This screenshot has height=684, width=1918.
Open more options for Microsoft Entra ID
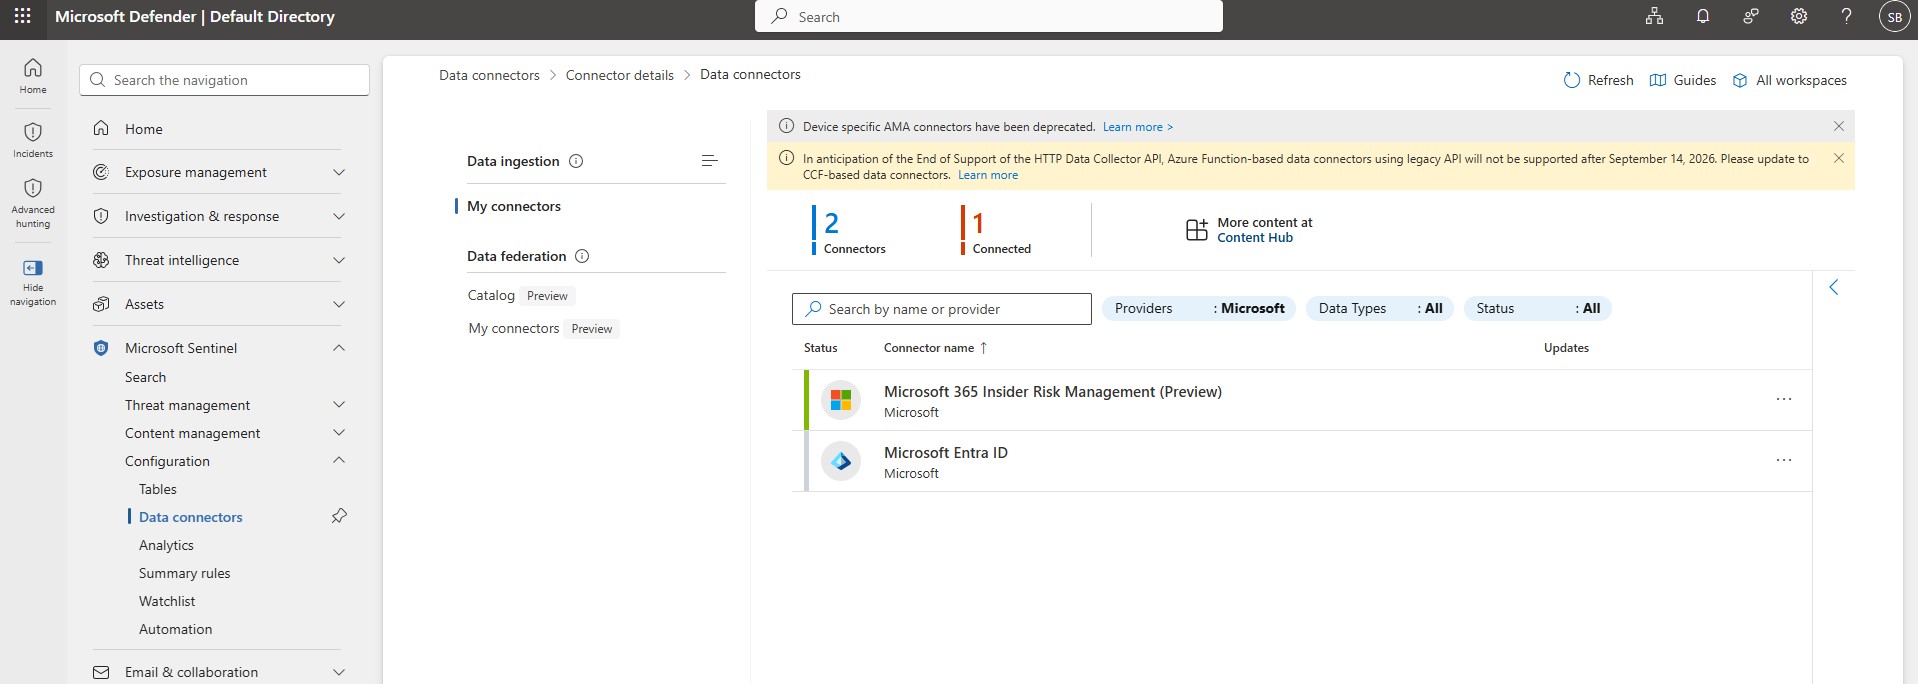tap(1783, 460)
